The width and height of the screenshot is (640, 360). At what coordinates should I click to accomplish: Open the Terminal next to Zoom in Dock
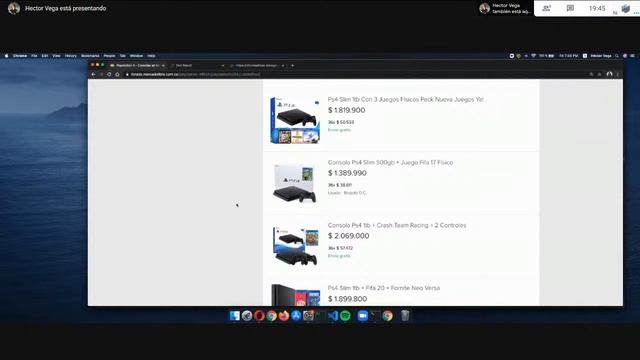[375, 316]
